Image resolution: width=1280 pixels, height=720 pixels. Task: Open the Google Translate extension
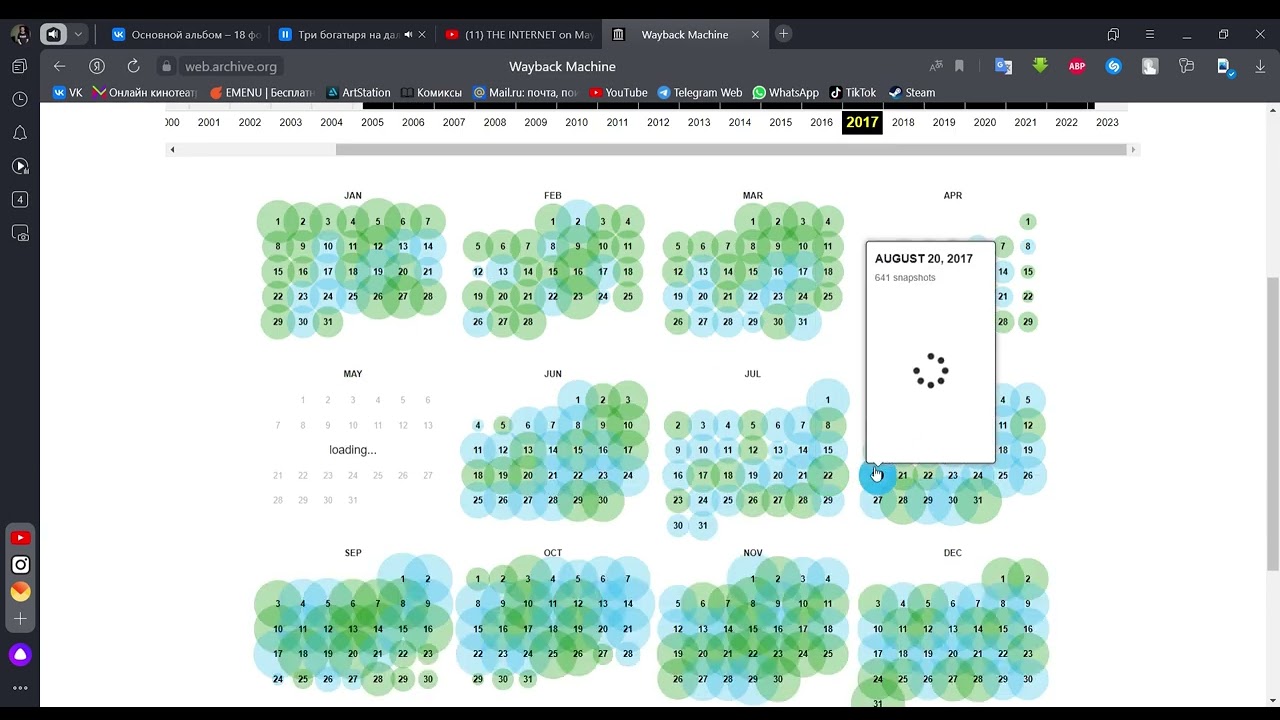tap(1003, 66)
